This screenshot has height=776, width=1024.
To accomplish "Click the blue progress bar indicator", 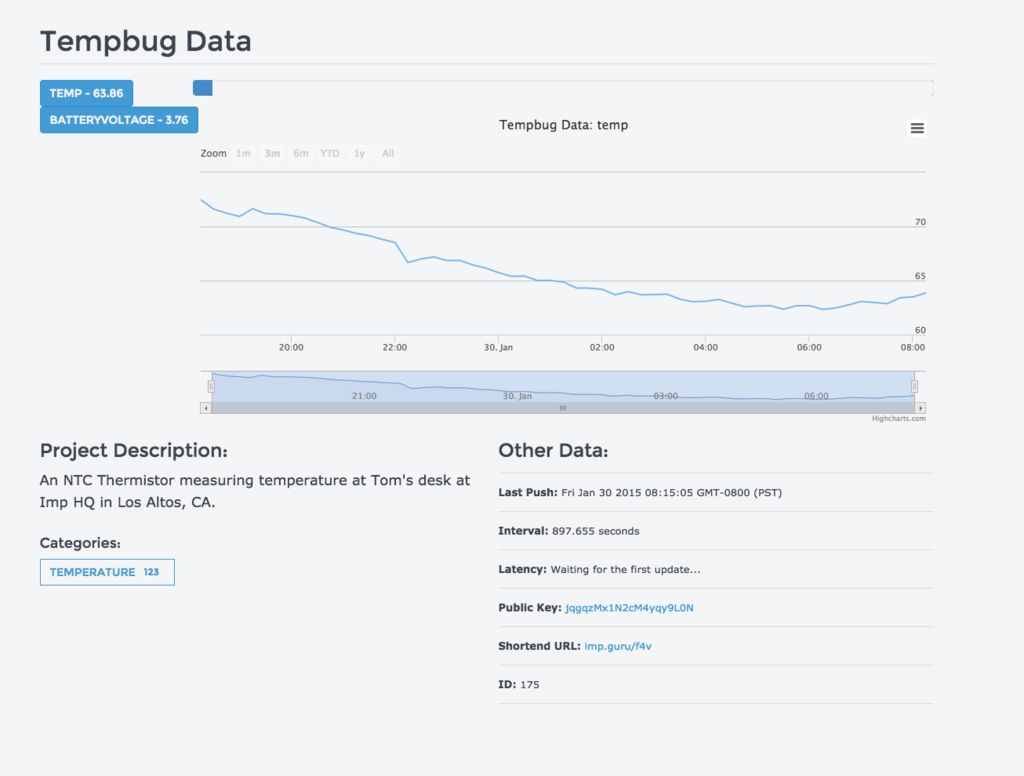I will (x=202, y=88).
